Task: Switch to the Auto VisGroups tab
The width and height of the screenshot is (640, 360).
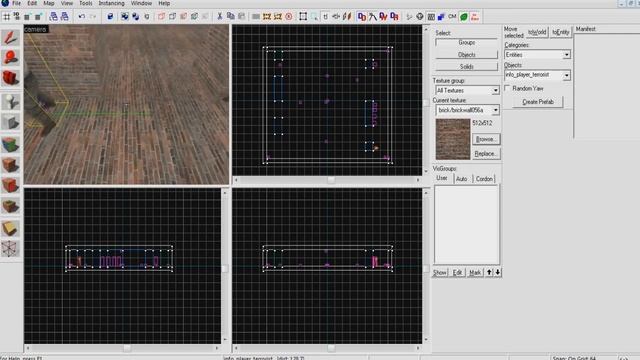Action: 462,179
